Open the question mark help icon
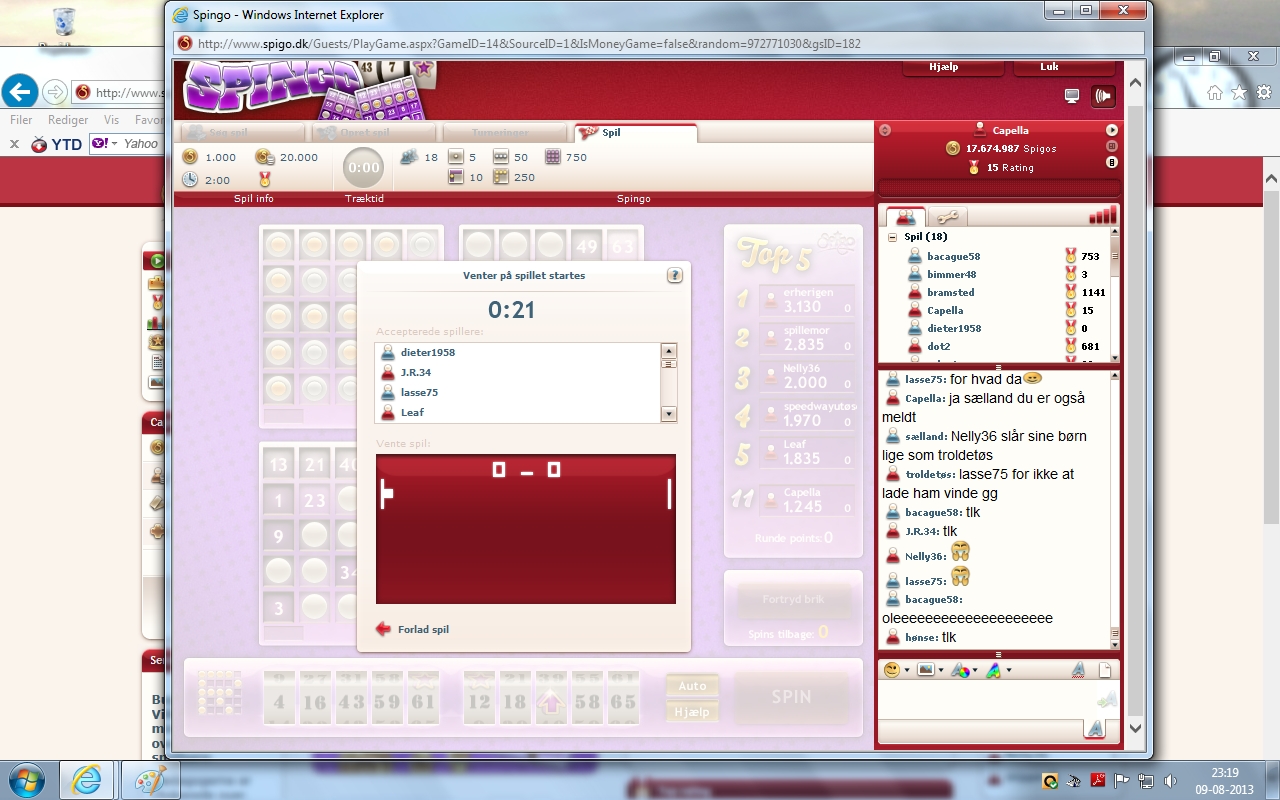This screenshot has height=800, width=1280. pyautogui.click(x=674, y=275)
